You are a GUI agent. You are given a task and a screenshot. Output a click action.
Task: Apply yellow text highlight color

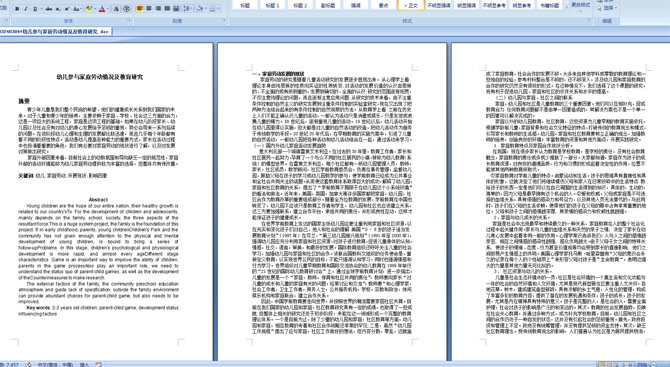click(89, 9)
